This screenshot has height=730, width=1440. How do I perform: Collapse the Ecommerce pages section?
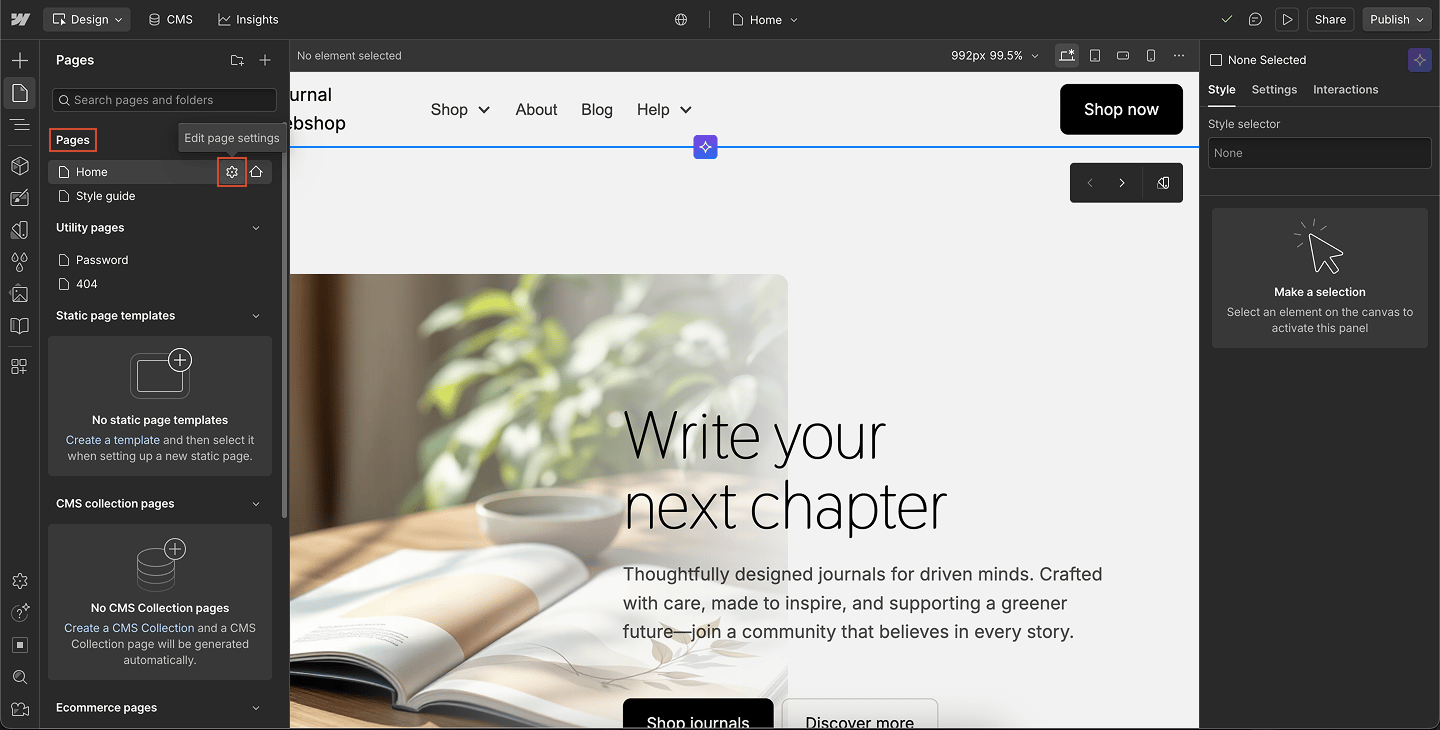[256, 708]
